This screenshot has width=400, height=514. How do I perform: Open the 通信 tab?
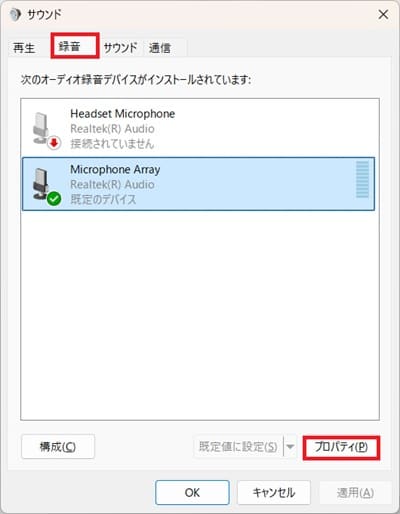click(x=160, y=48)
